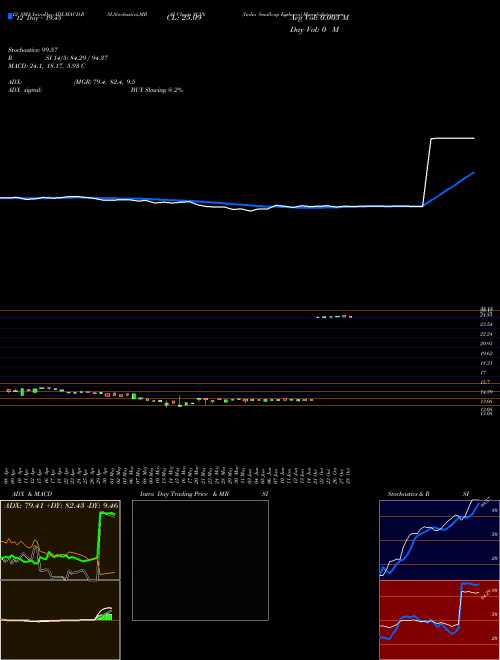Screen dimensions: 500x660
Task: Click the 'Stochastics: 99.57' reading
Action: [x=33, y=50]
